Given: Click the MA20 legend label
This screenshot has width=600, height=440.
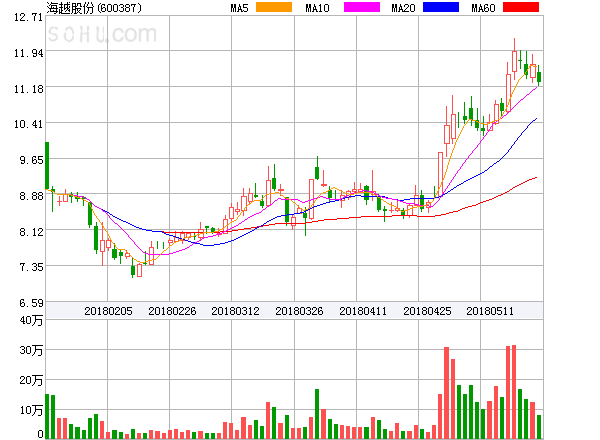Looking at the screenshot, I should pyautogui.click(x=403, y=8).
